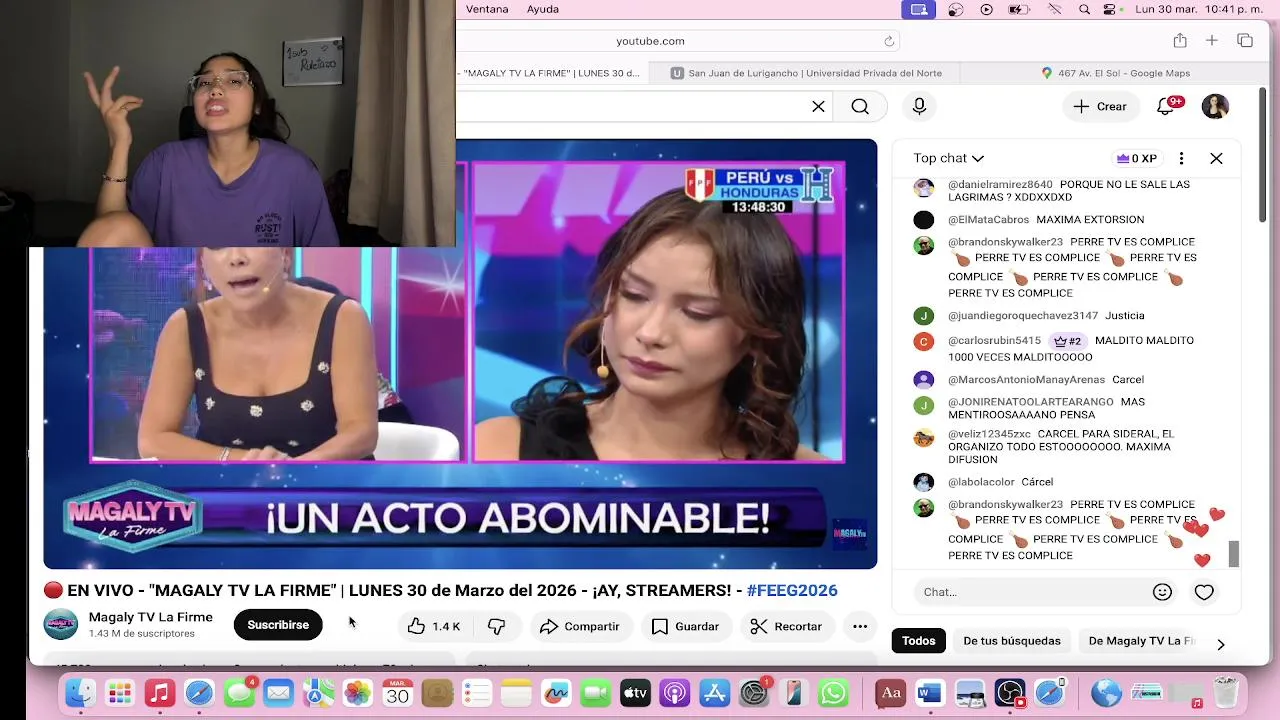Open Launchpad from the Dock
Image resolution: width=1280 pixels, height=720 pixels.
tap(120, 693)
